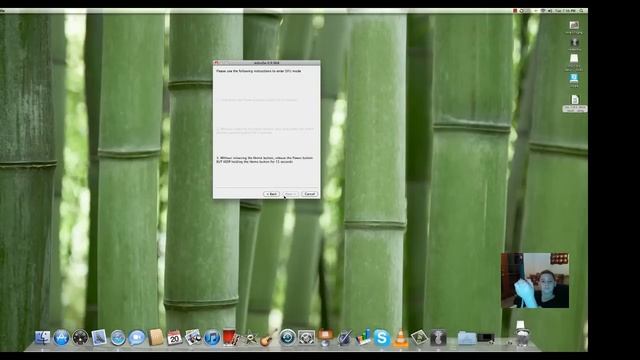Click the redsn0w window title bar

click(x=267, y=63)
